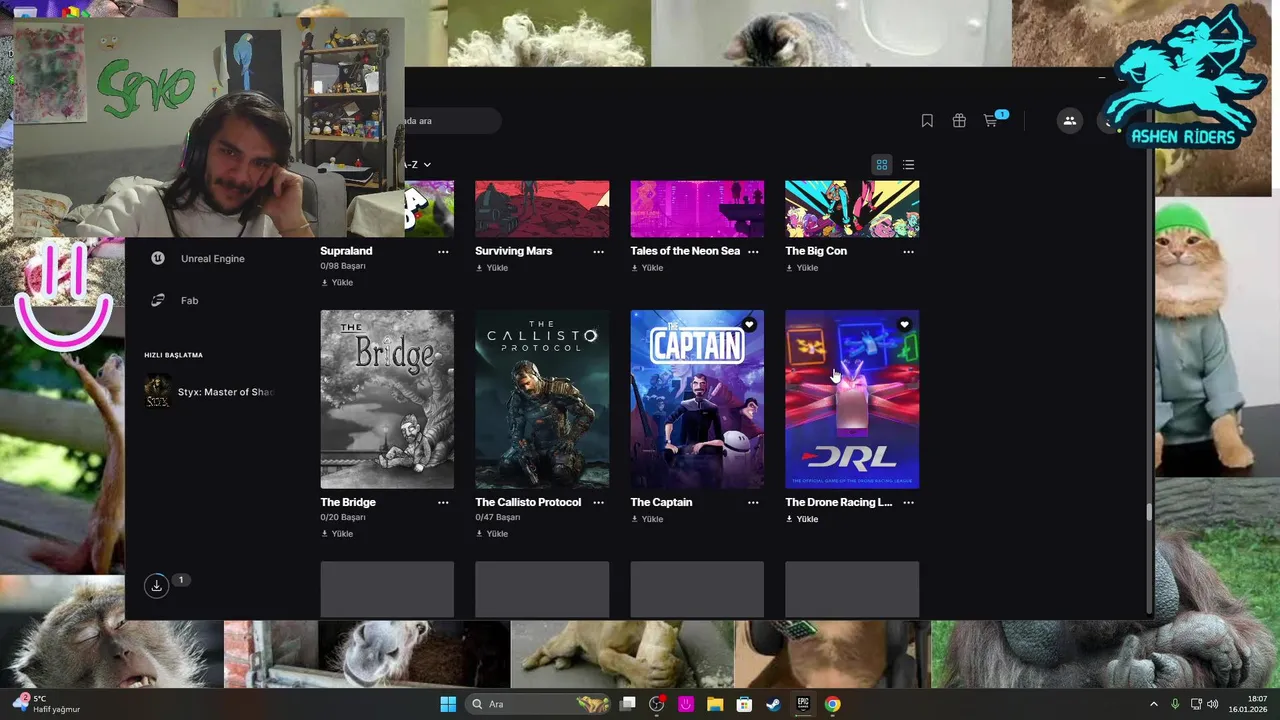Install Tales of the Neon Sea via Yükle
Image resolution: width=1280 pixels, height=720 pixels.
point(647,268)
